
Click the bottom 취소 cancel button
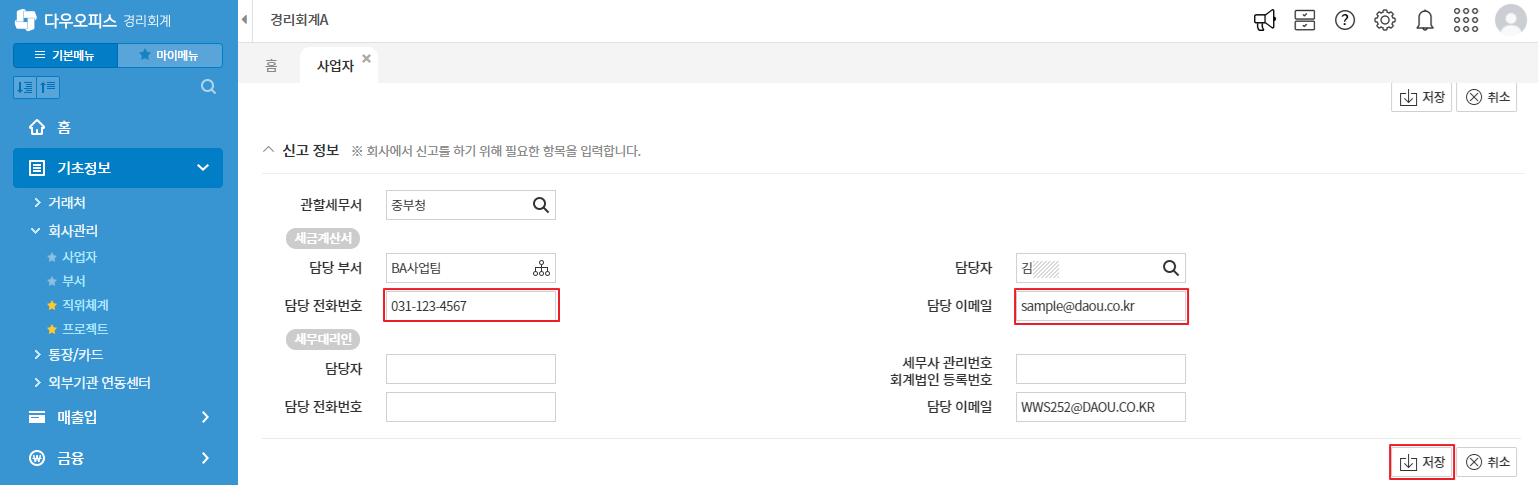[1487, 462]
